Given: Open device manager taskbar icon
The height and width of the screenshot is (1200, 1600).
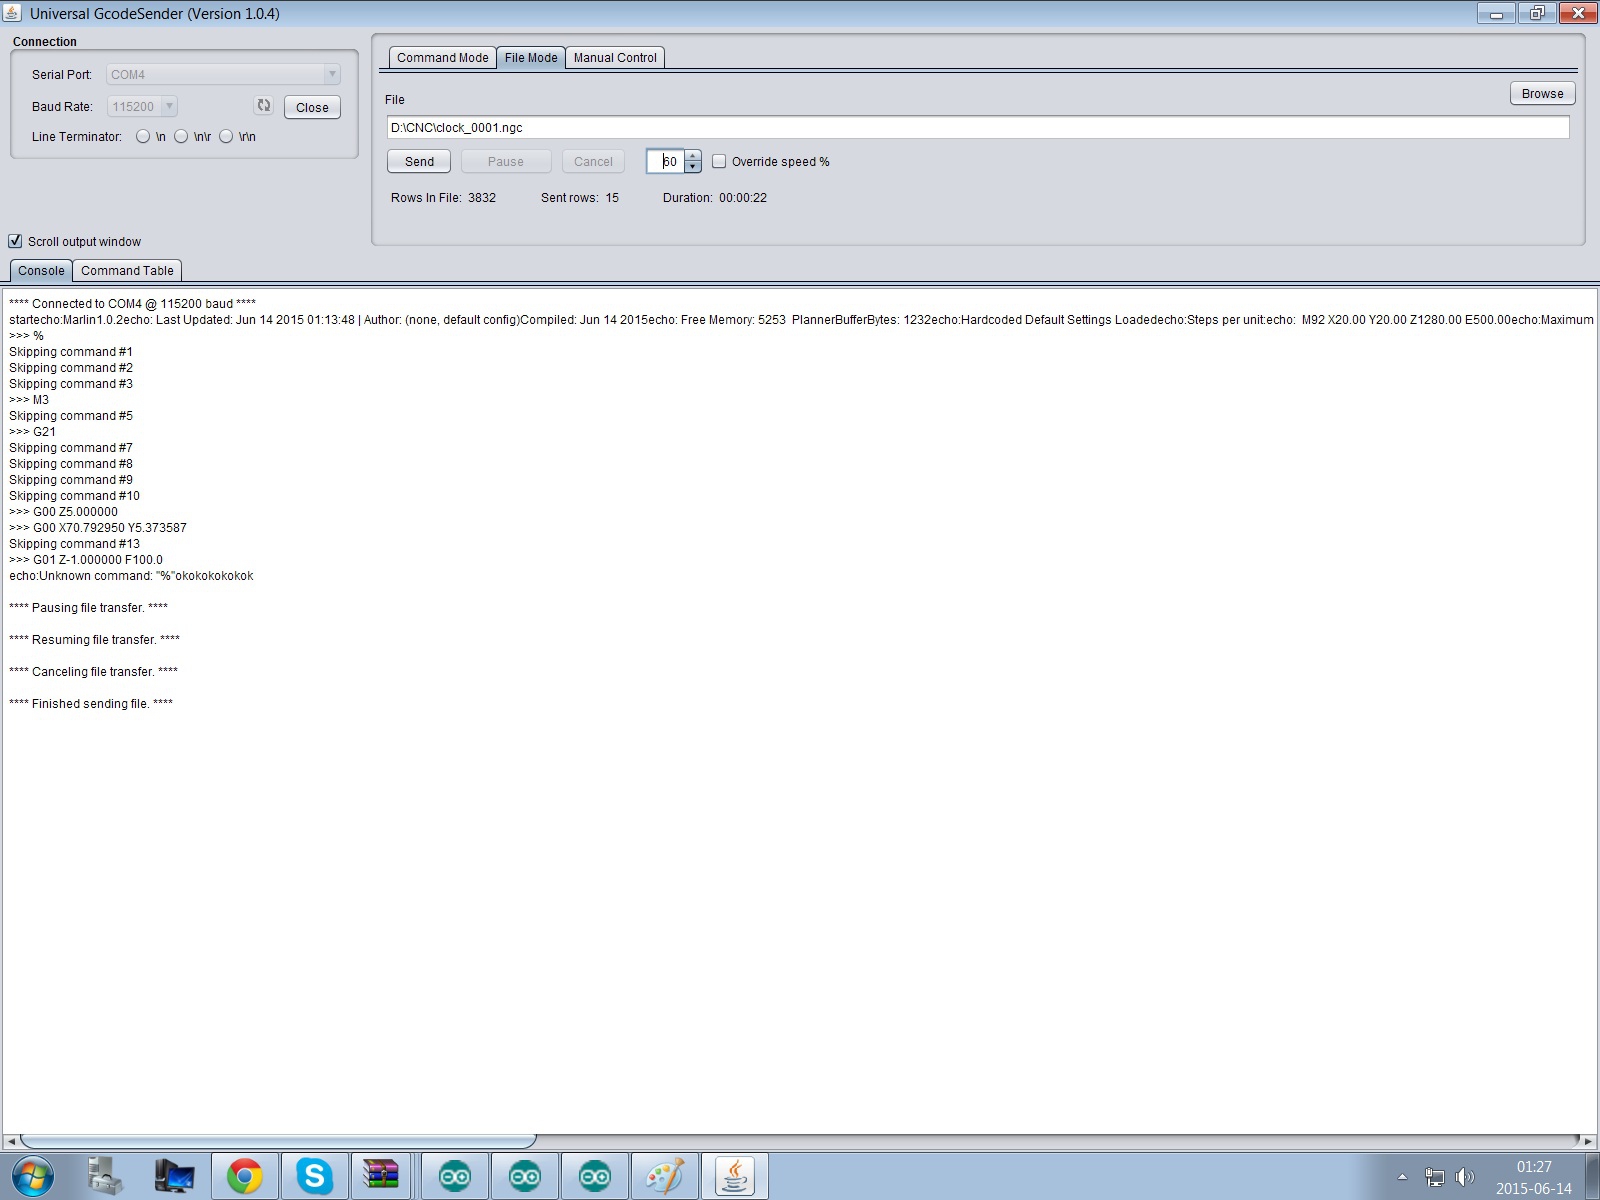Looking at the screenshot, I should pyautogui.click(x=104, y=1176).
